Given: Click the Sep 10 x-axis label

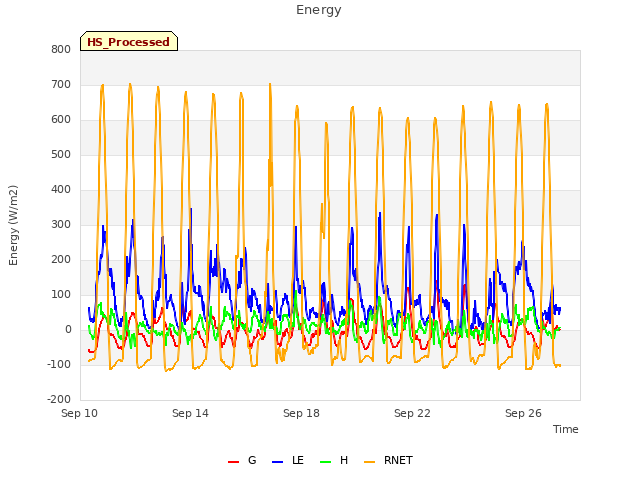Looking at the screenshot, I should click(80, 413).
